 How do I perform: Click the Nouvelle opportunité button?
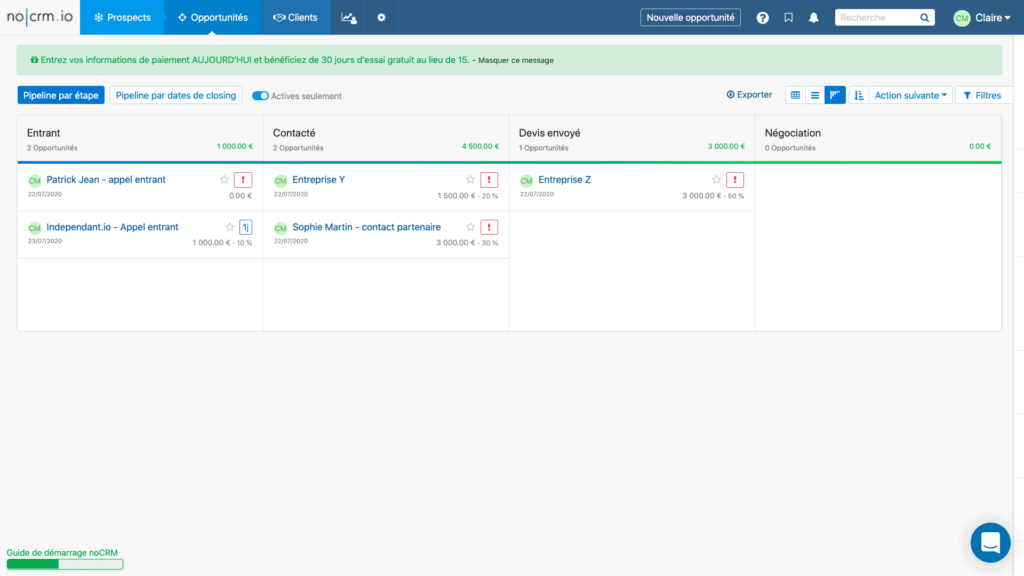[x=690, y=17]
